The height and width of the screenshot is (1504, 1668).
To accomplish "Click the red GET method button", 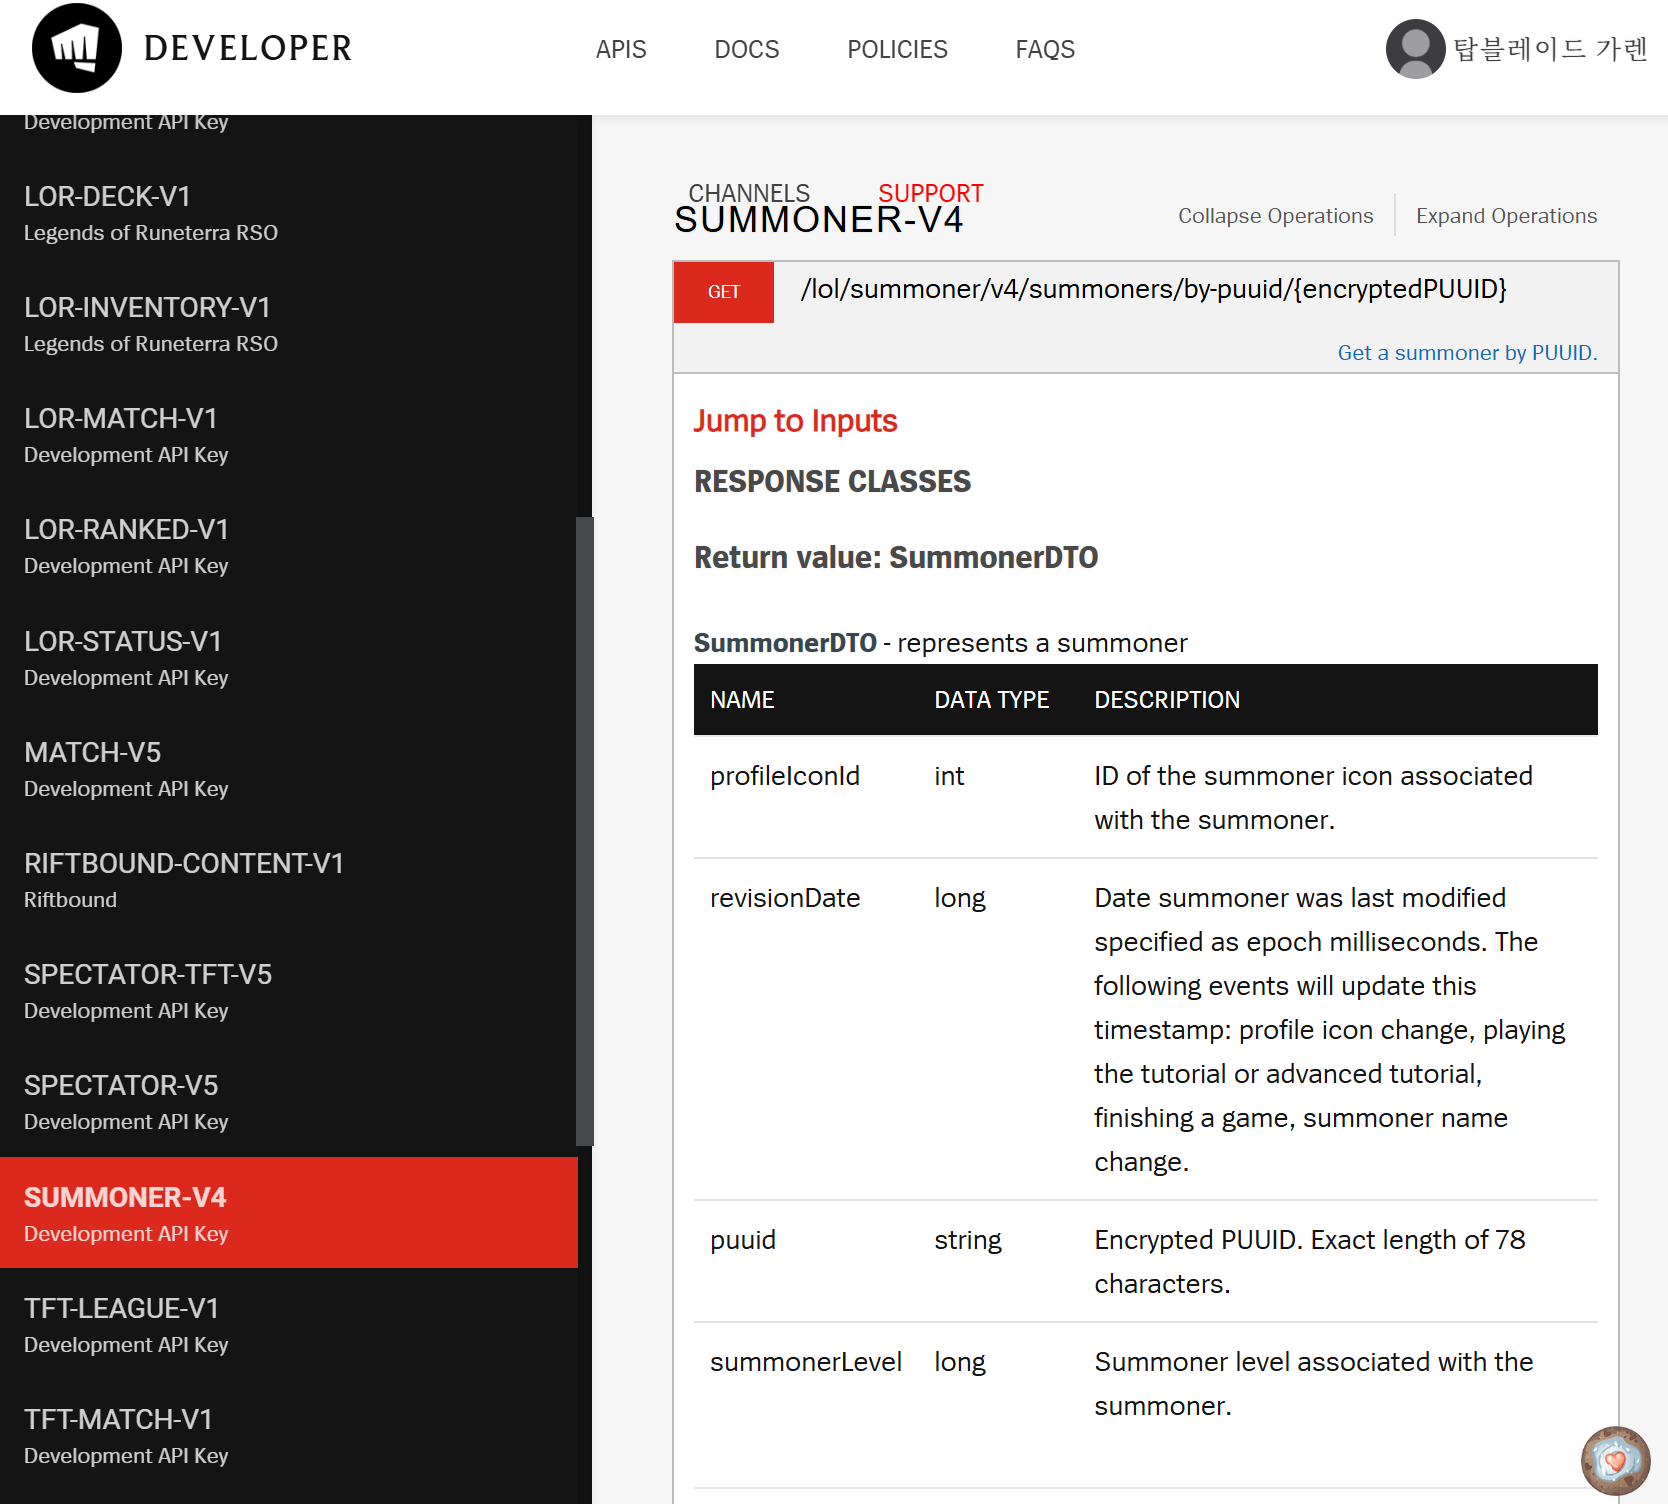I will pos(724,292).
